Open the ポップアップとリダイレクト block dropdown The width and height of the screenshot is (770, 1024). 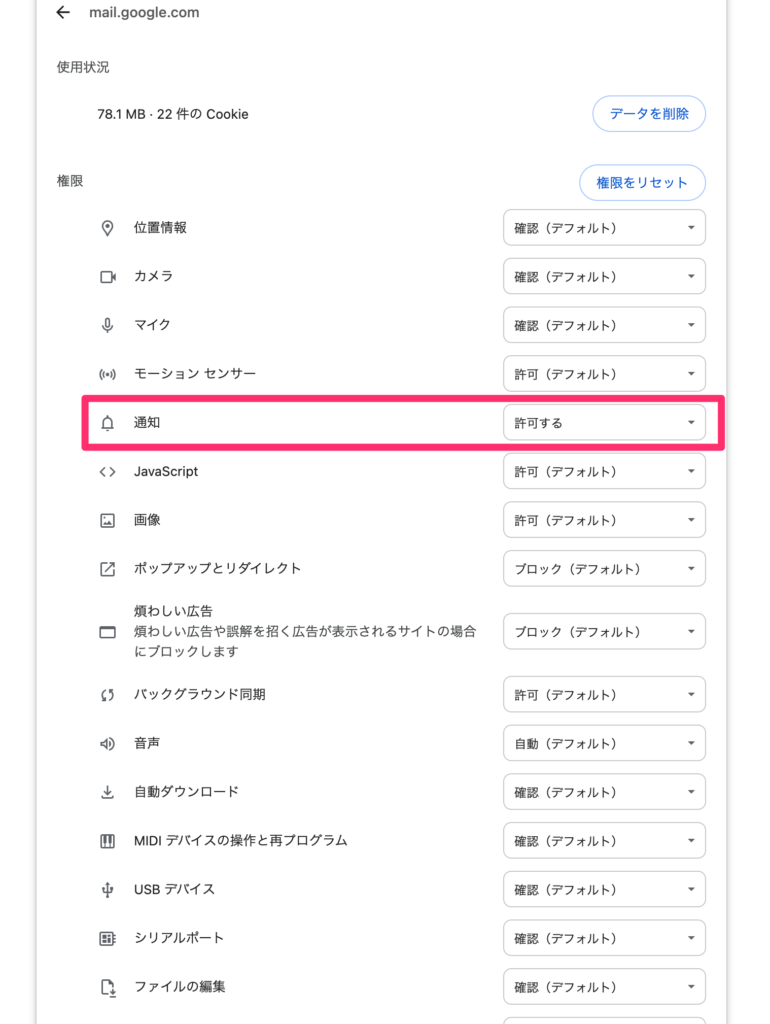604,568
